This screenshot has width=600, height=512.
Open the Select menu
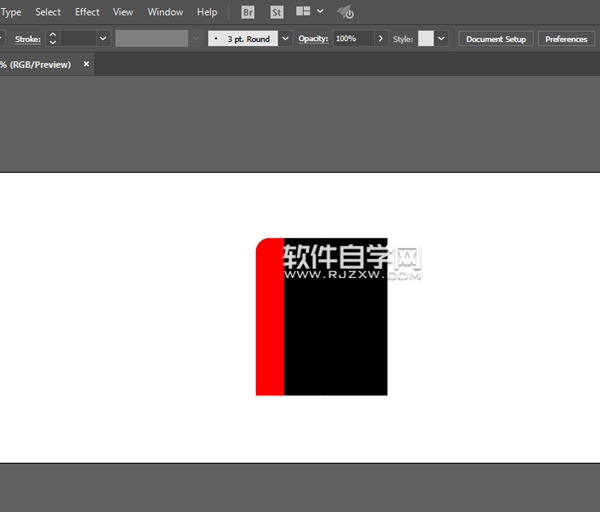click(x=48, y=12)
